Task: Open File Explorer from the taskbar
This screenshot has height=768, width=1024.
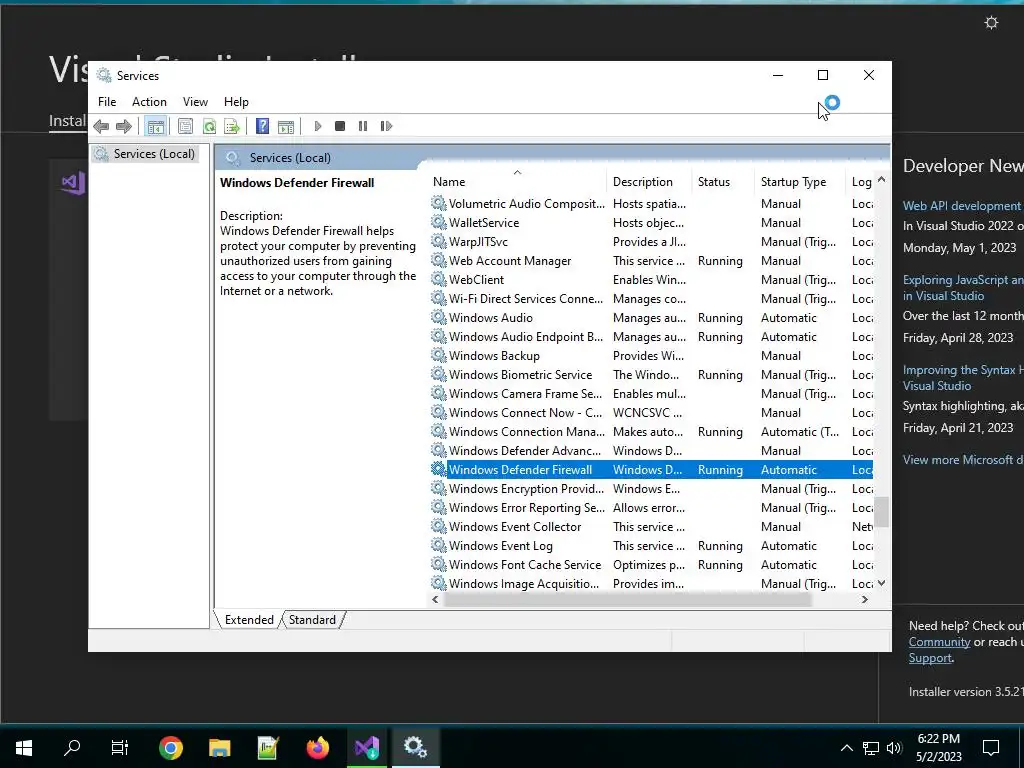Action: coord(219,747)
